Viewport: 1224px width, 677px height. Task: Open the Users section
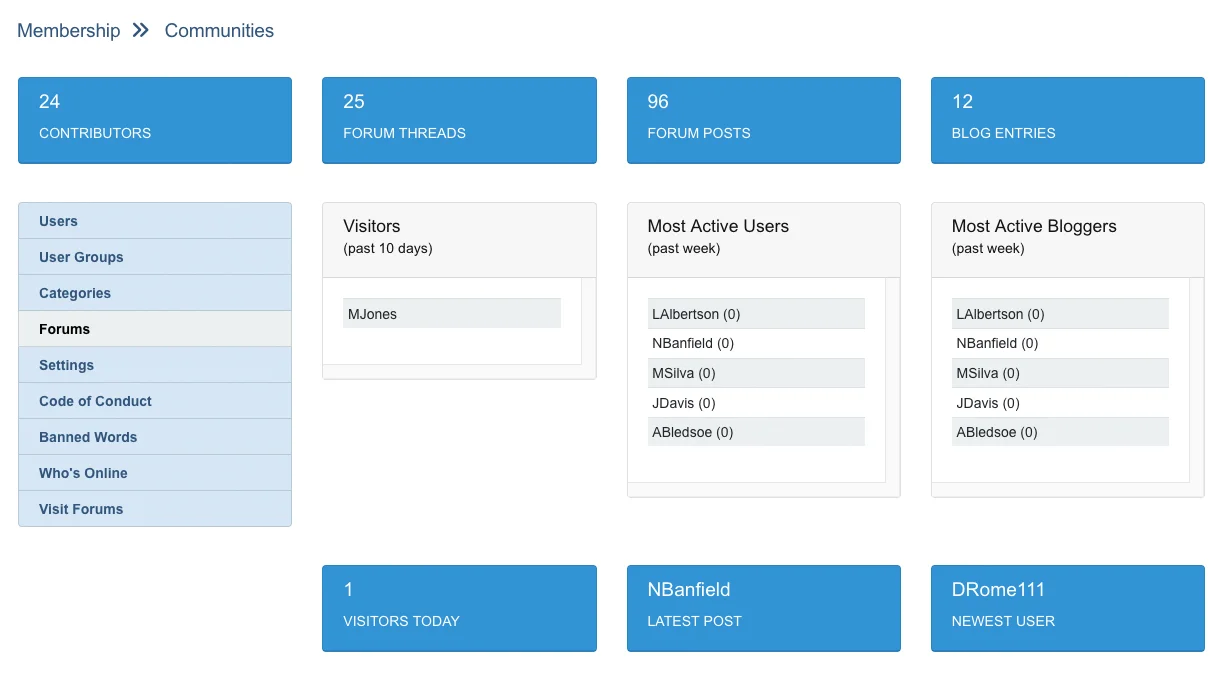tap(154, 221)
